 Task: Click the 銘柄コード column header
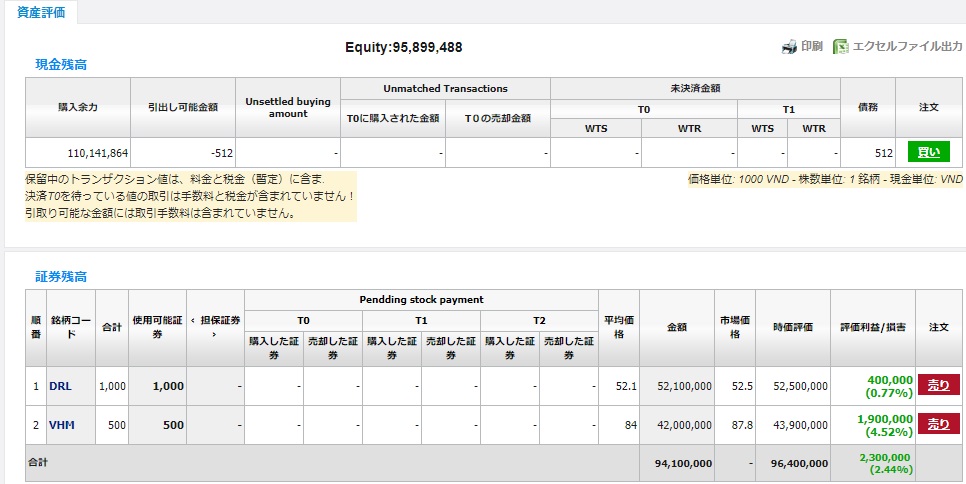pos(71,327)
